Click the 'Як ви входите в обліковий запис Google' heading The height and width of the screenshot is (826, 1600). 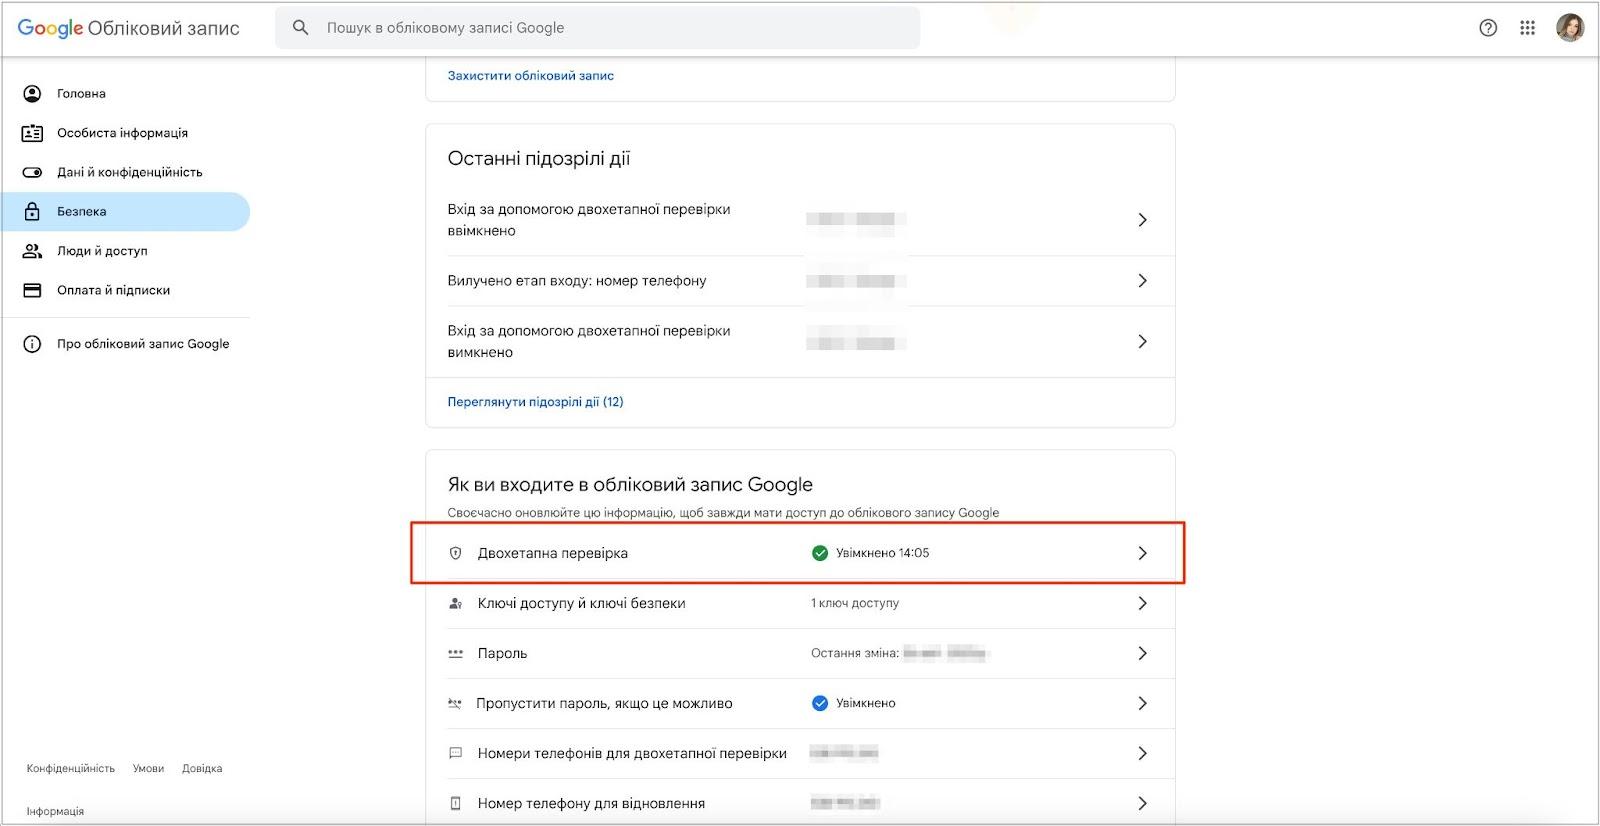point(630,485)
